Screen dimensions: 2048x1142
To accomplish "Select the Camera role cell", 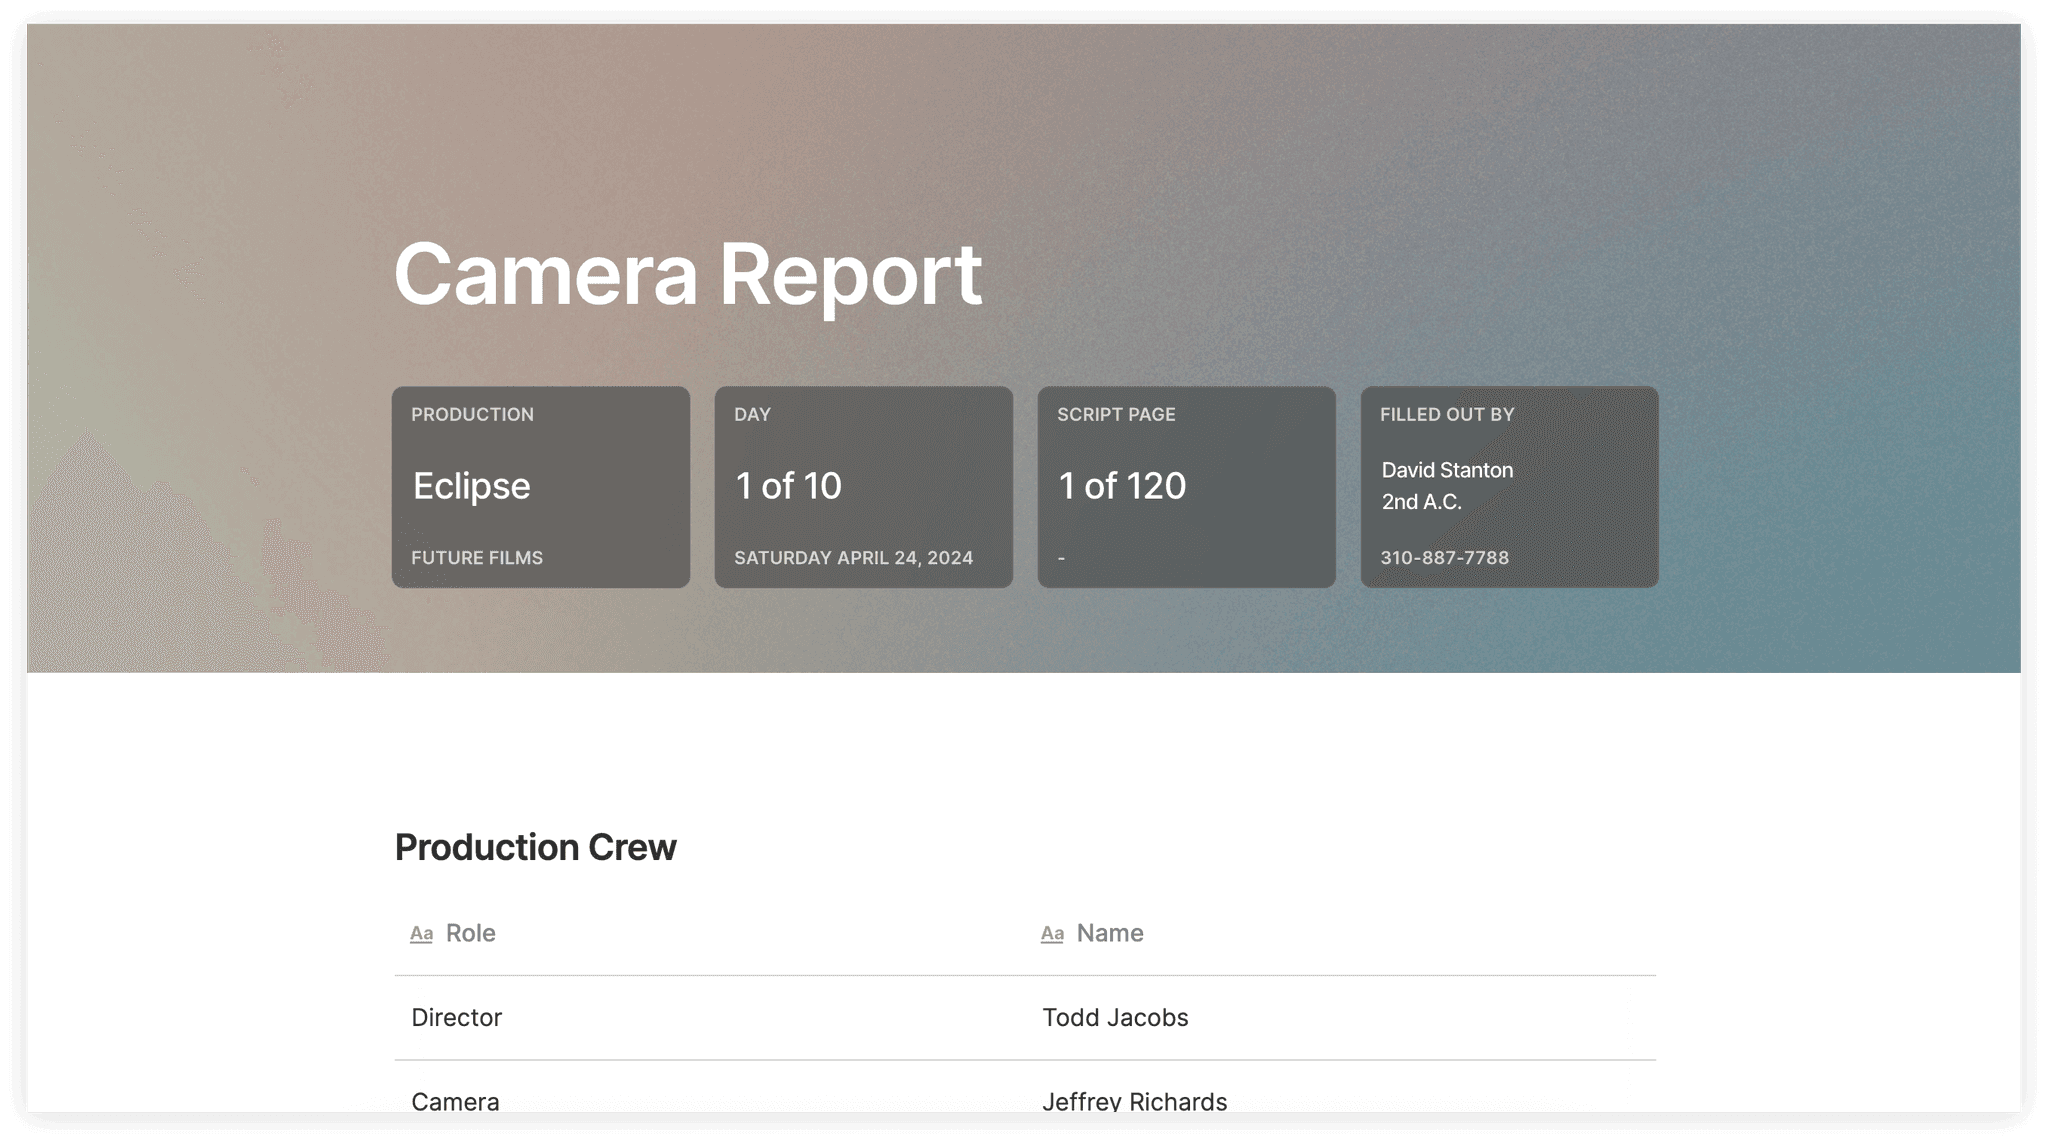I will tap(455, 1101).
